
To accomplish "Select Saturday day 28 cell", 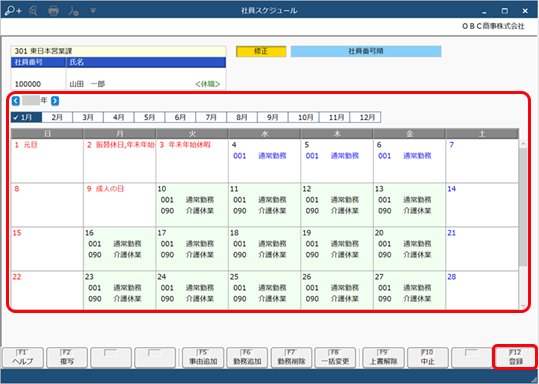I will pyautogui.click(x=482, y=290).
